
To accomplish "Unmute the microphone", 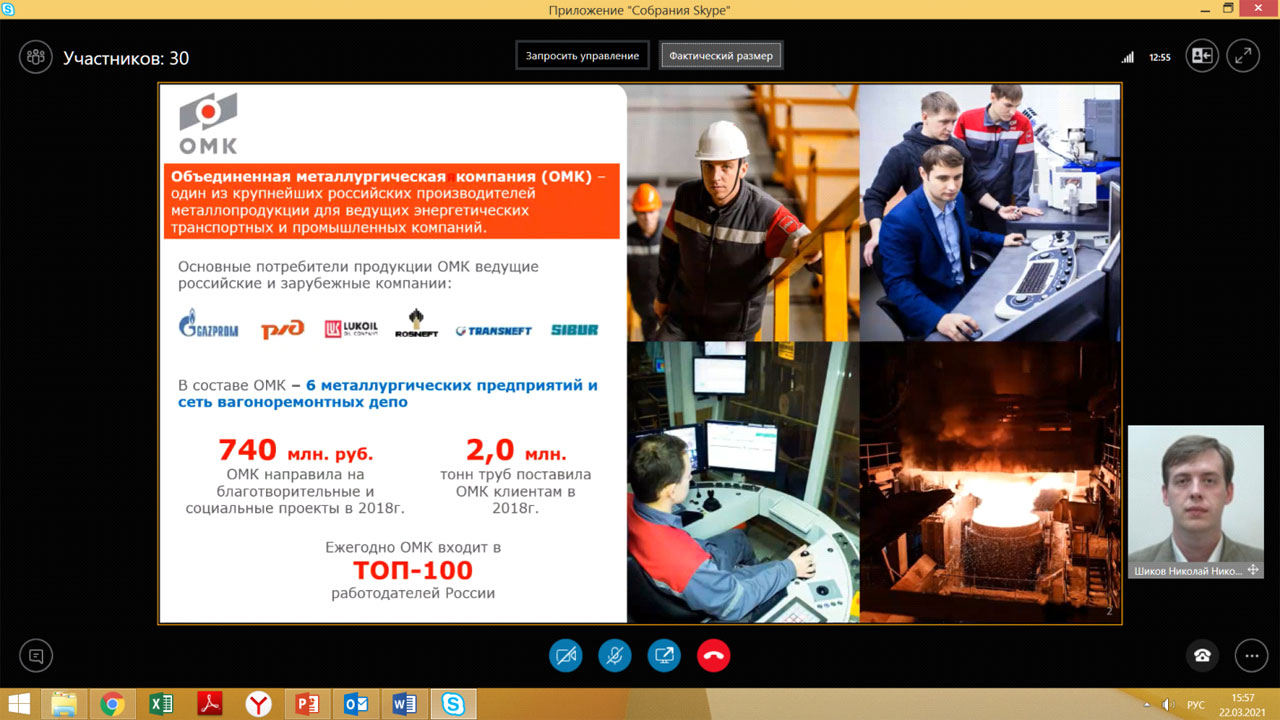I will (615, 656).
